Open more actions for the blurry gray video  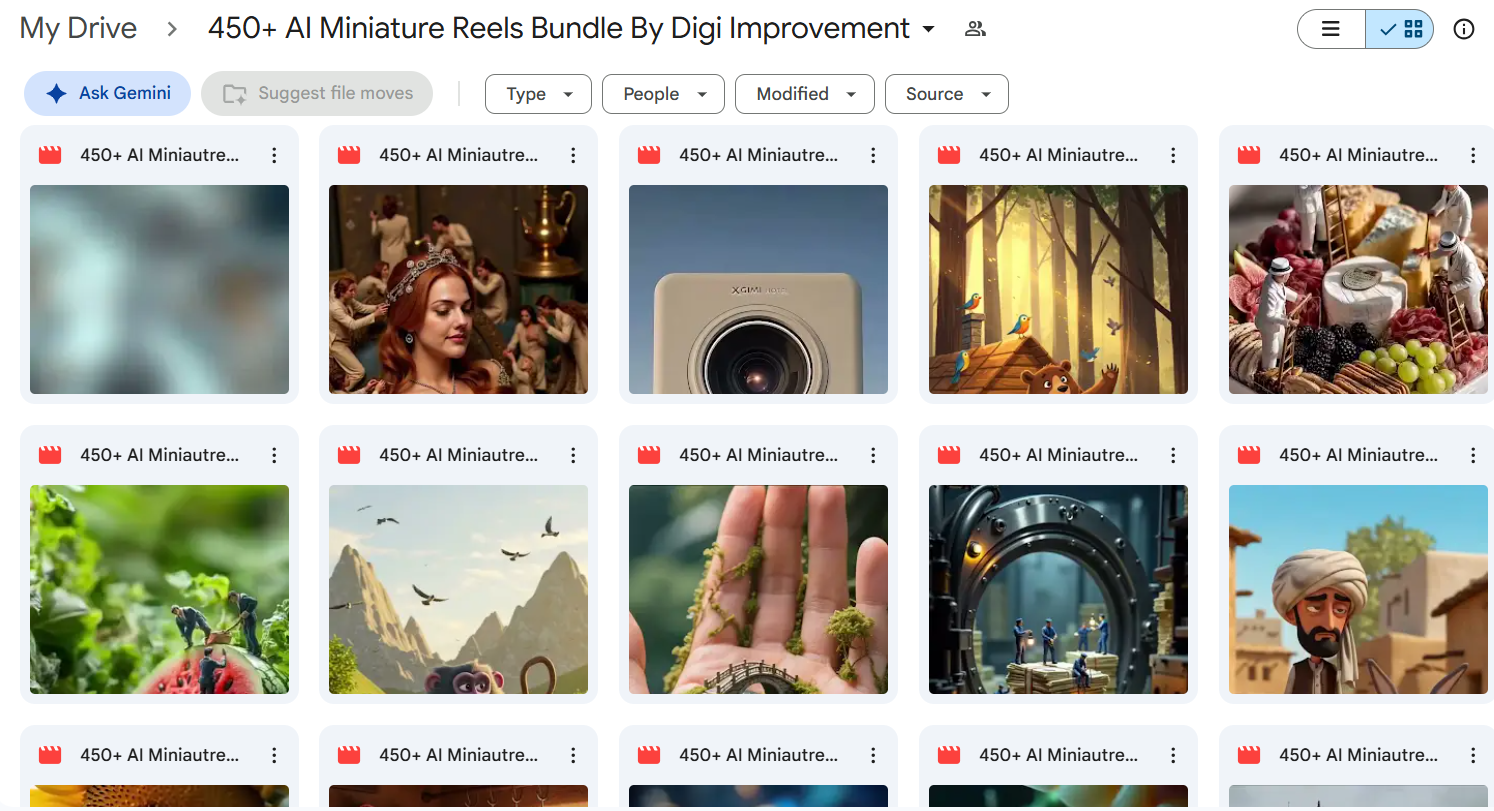(274, 155)
